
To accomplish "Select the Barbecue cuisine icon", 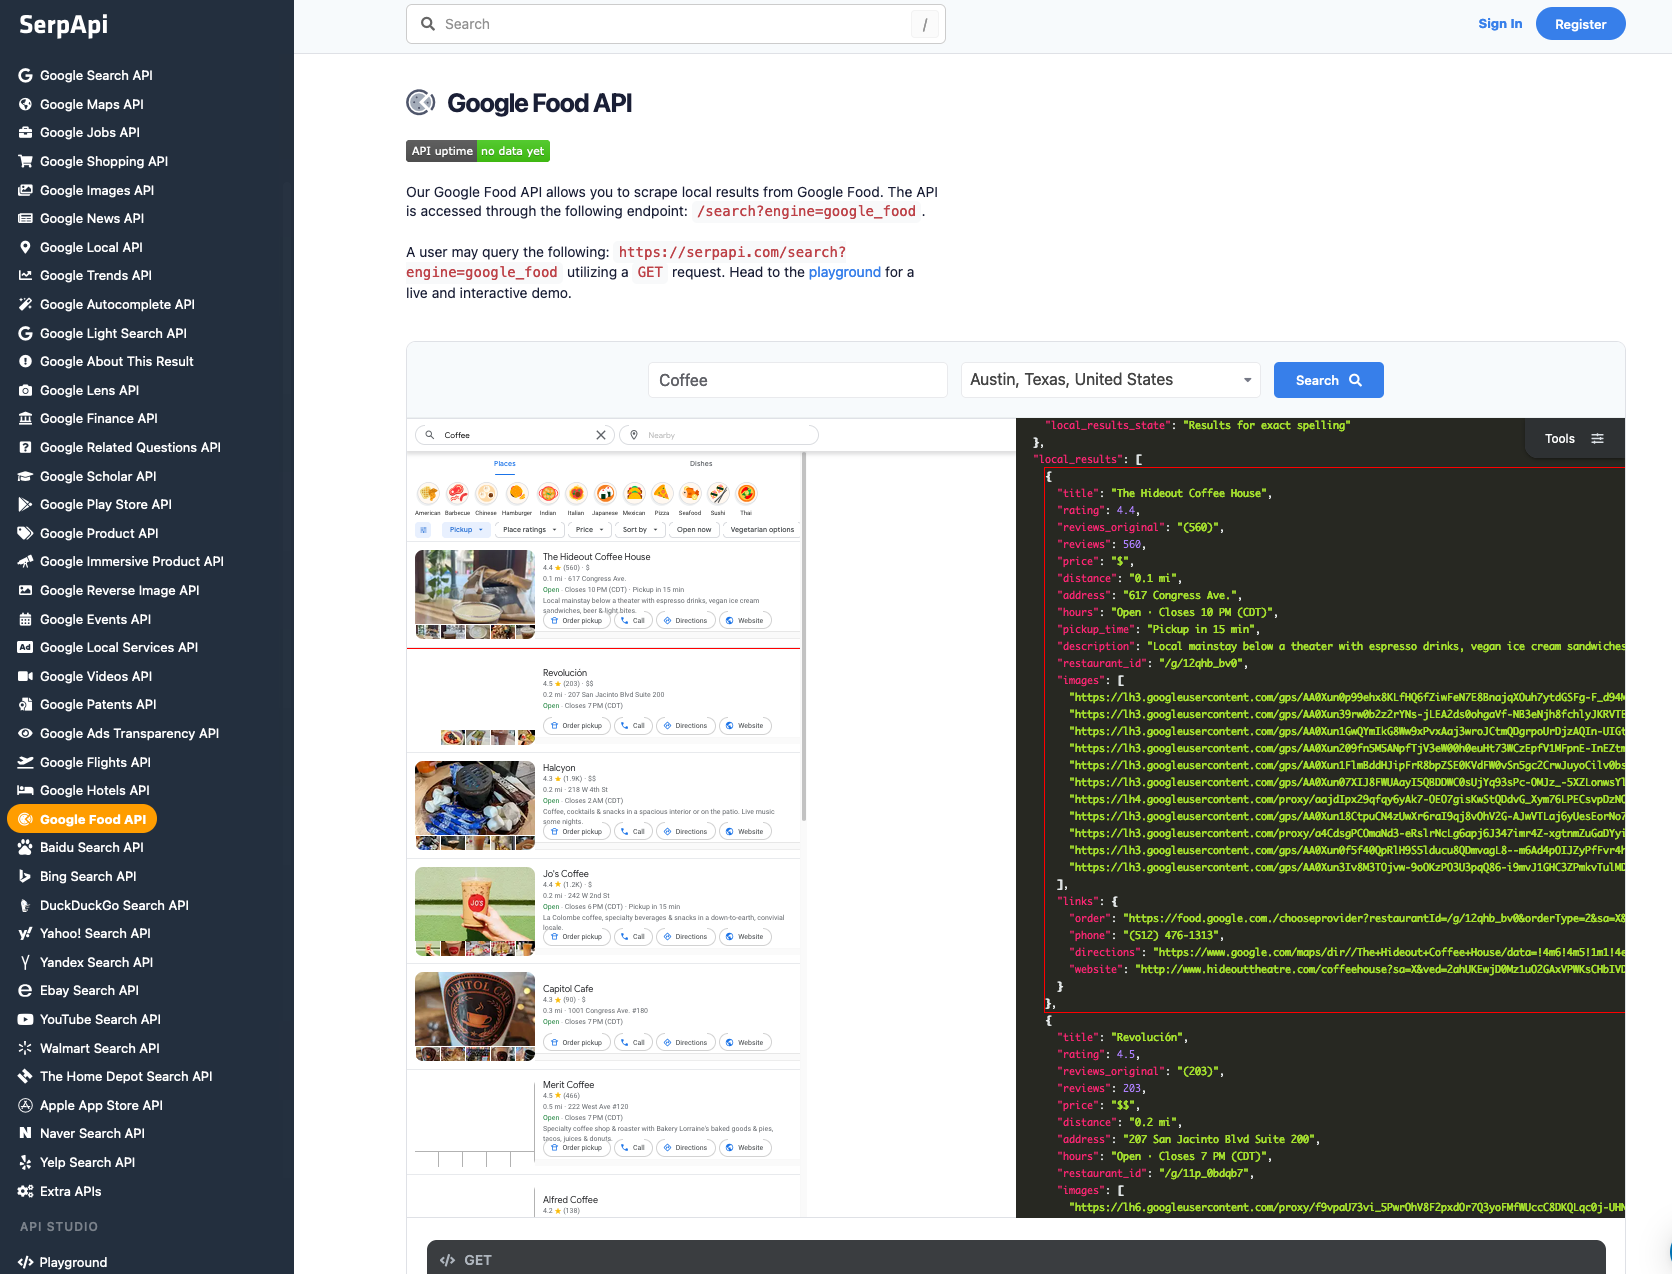I will 457,493.
